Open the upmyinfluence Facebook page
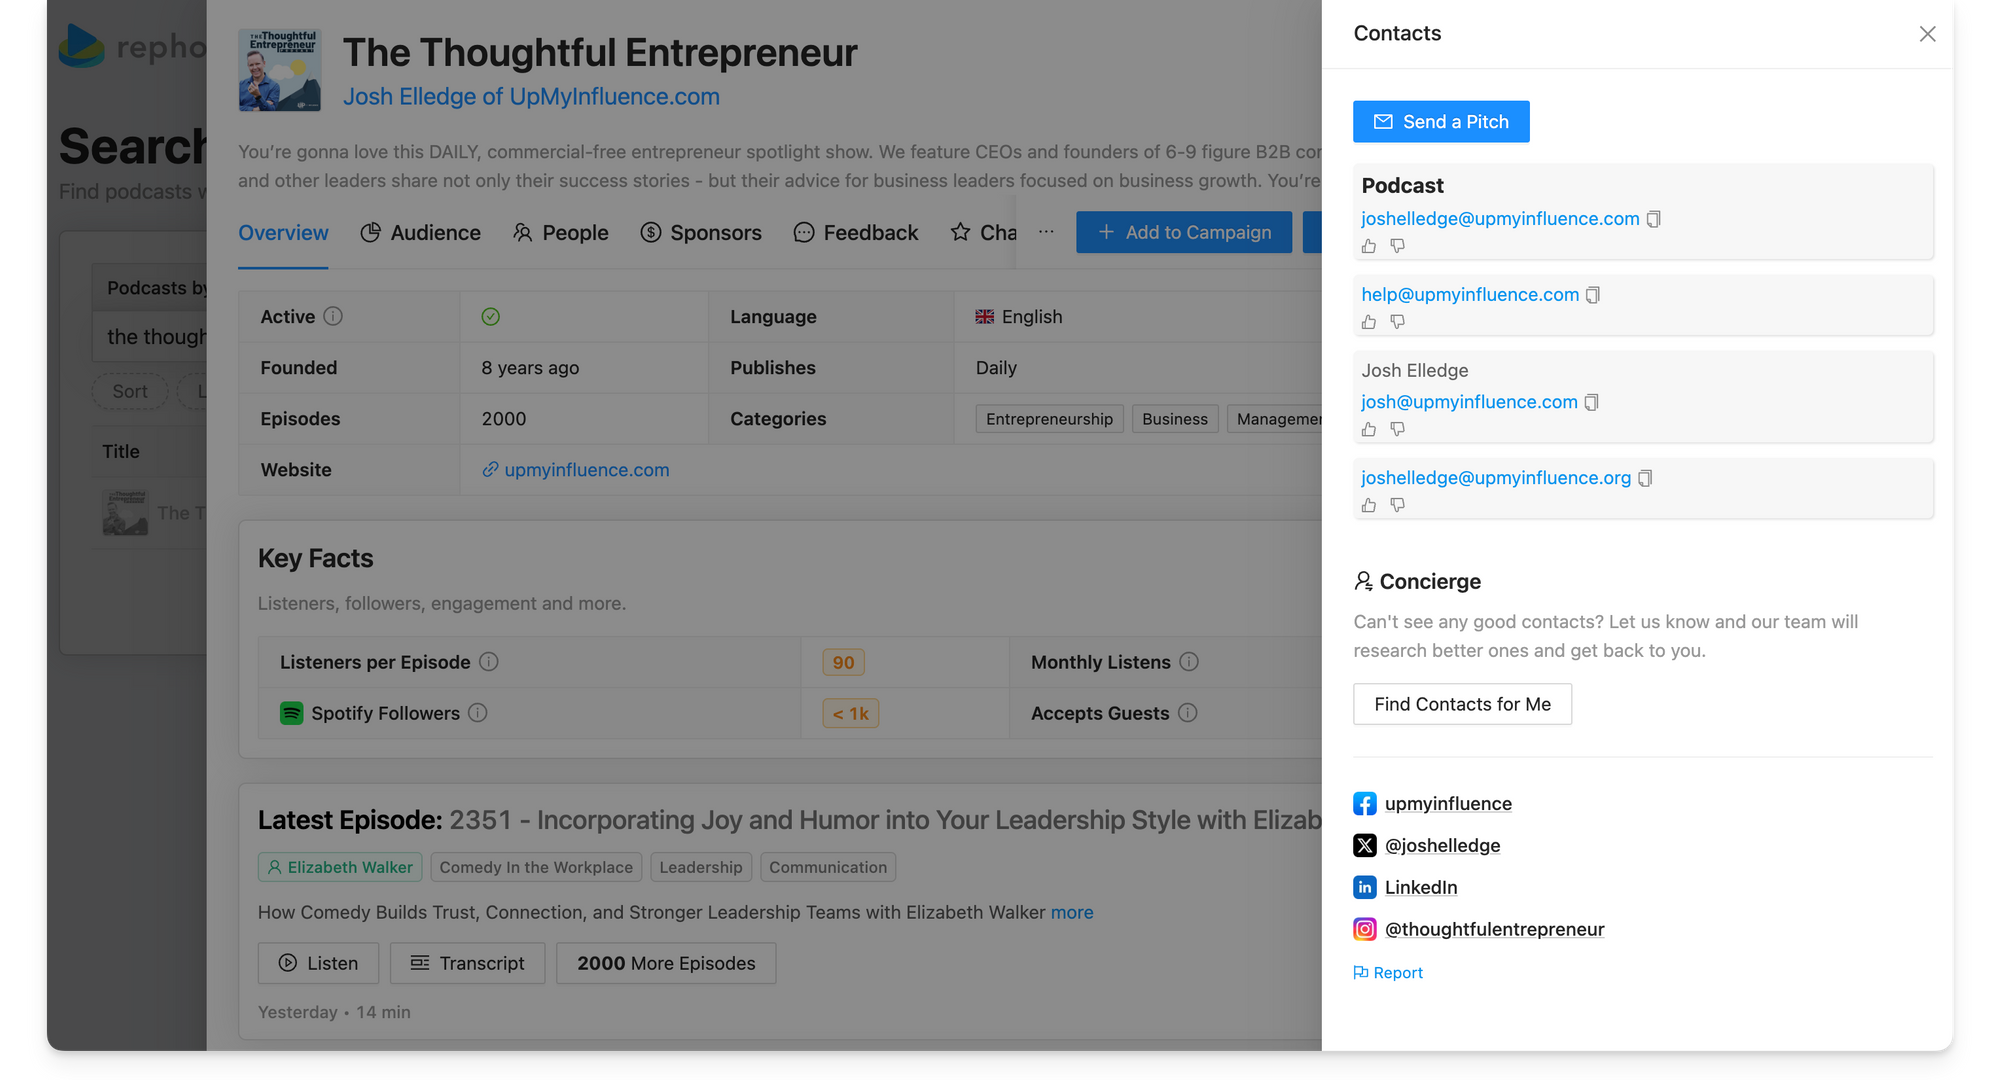The height and width of the screenshot is (1080, 2000). [x=1447, y=804]
